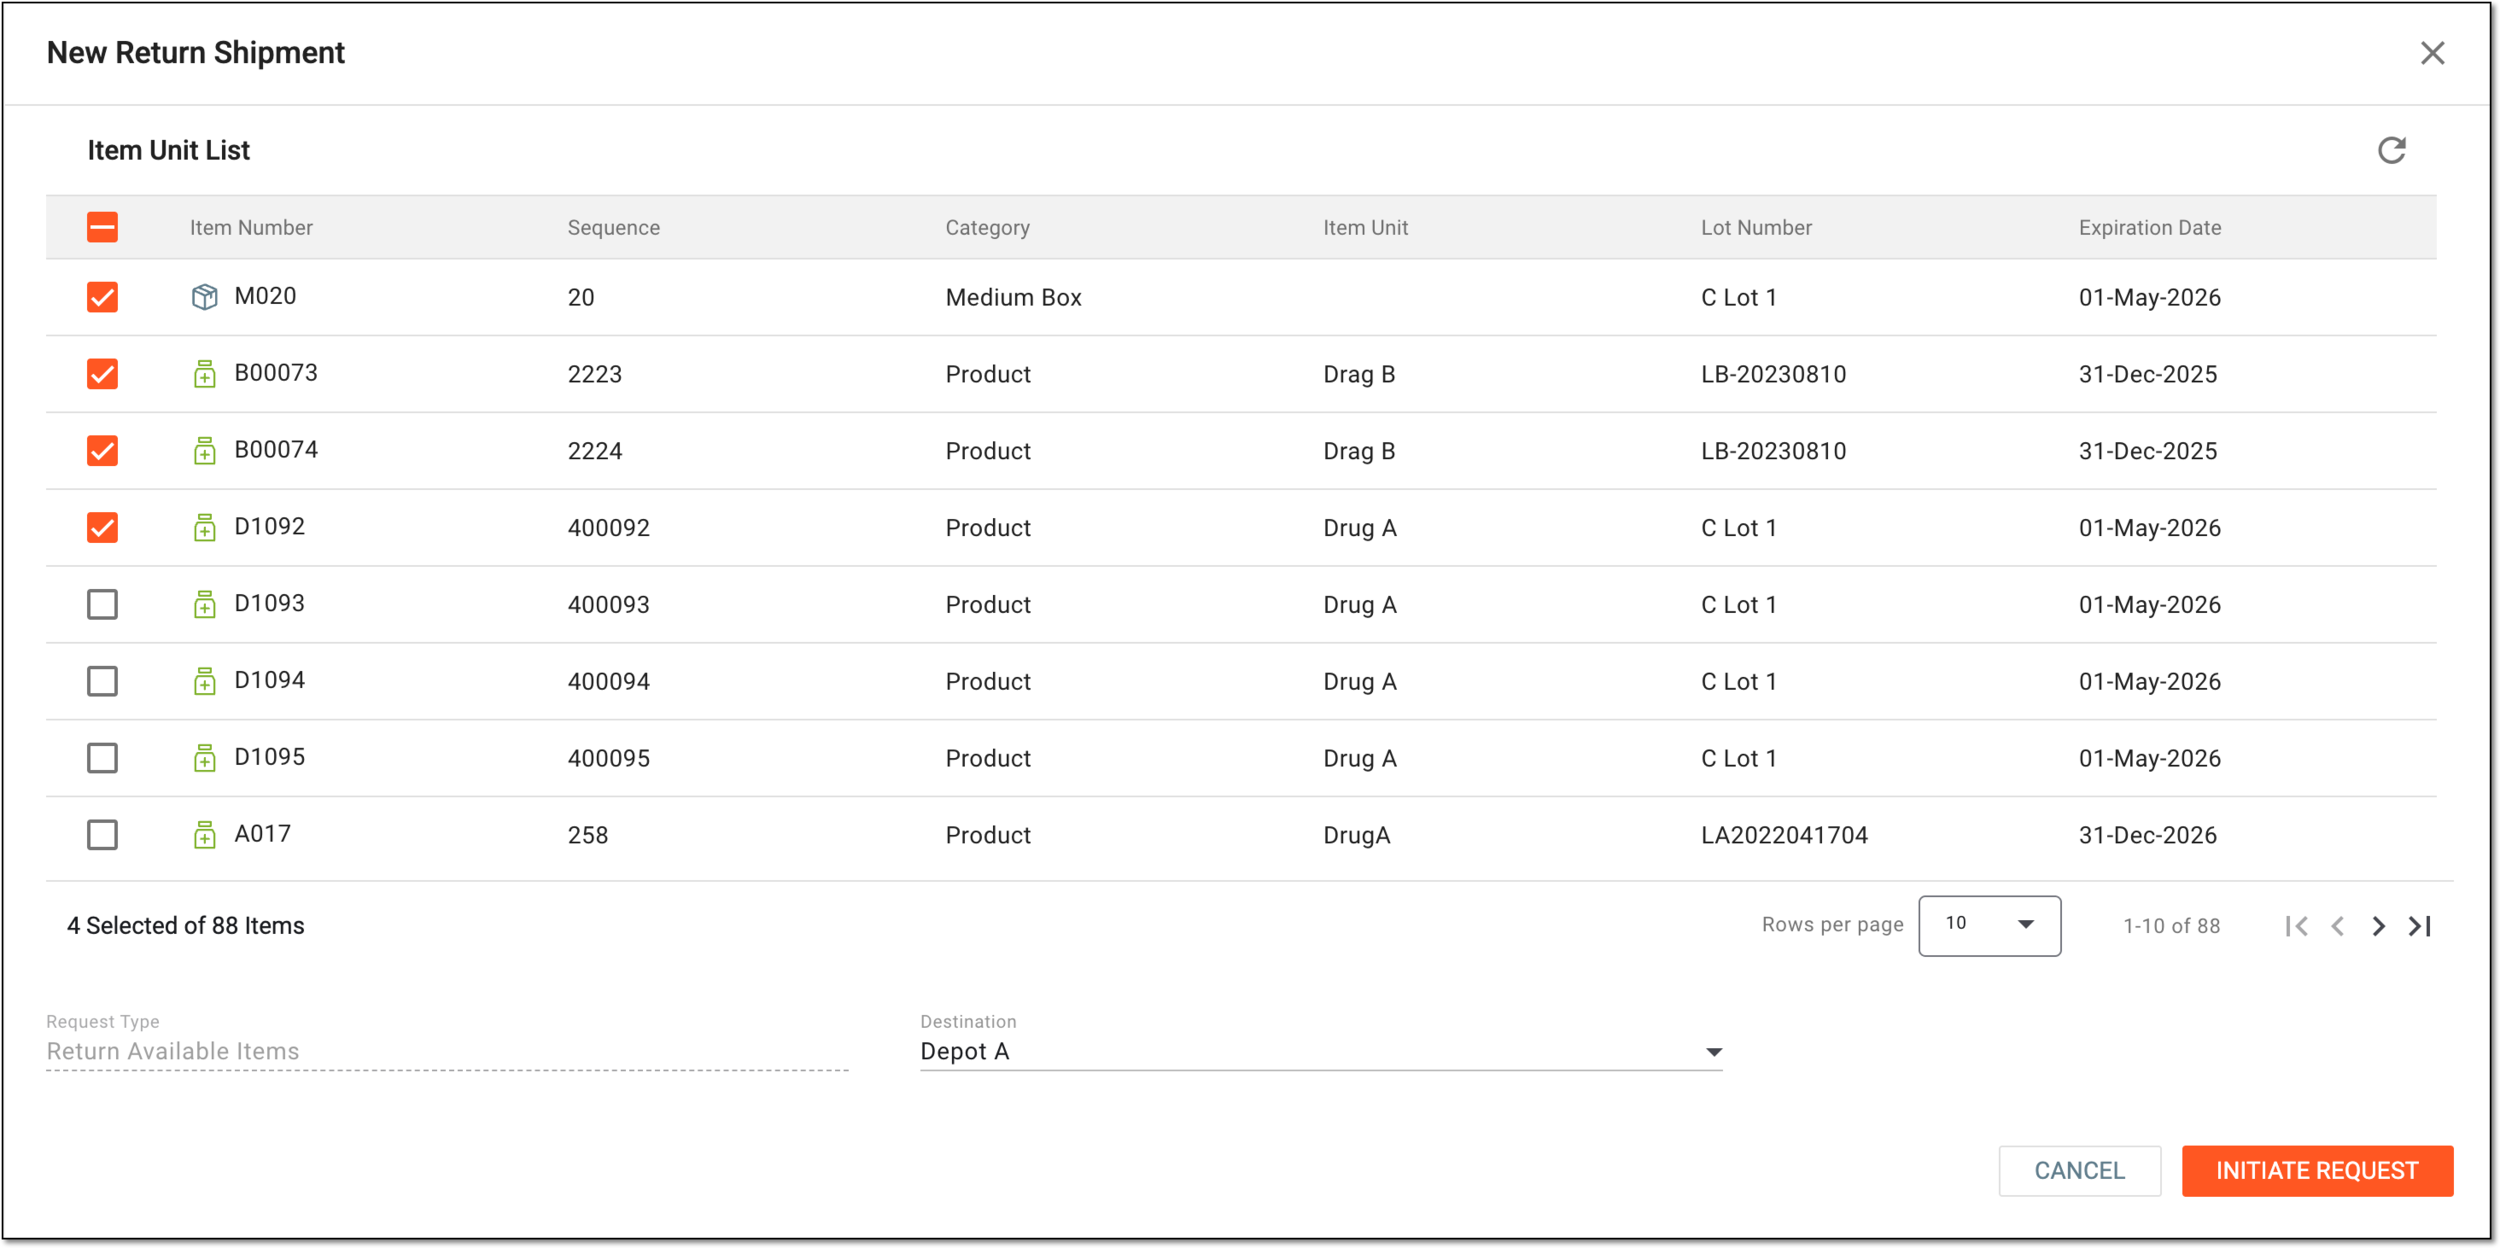Screen dimensions: 2500x1248
Task: Uncheck the B00074 row checkbox
Action: point(102,451)
